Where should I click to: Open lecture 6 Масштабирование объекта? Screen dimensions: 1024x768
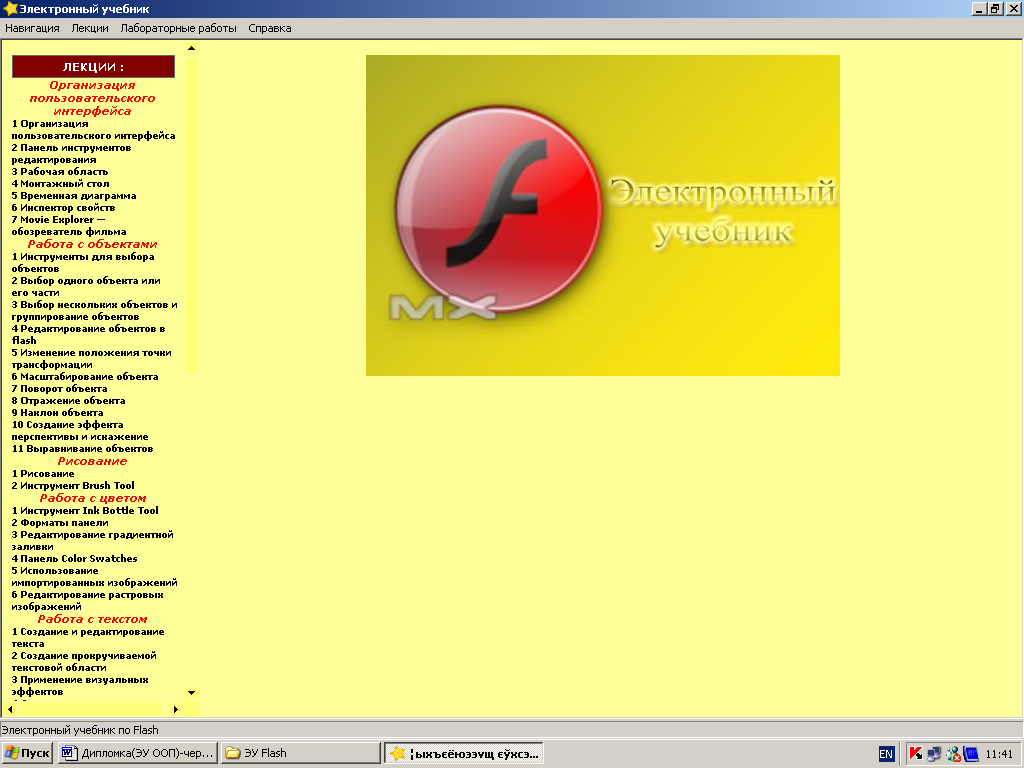coord(85,377)
